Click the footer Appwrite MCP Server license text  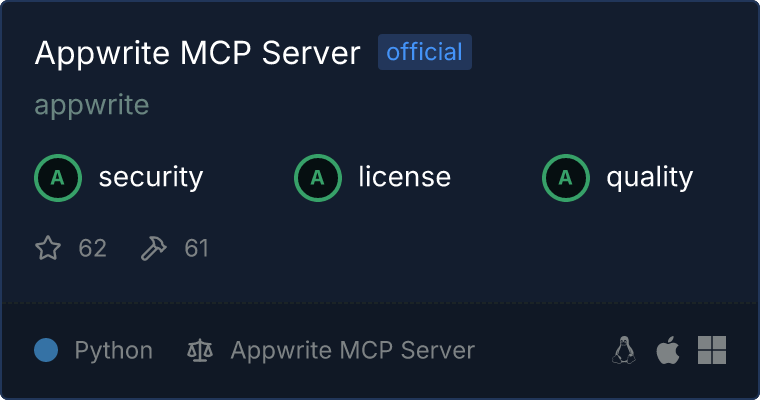(352, 350)
